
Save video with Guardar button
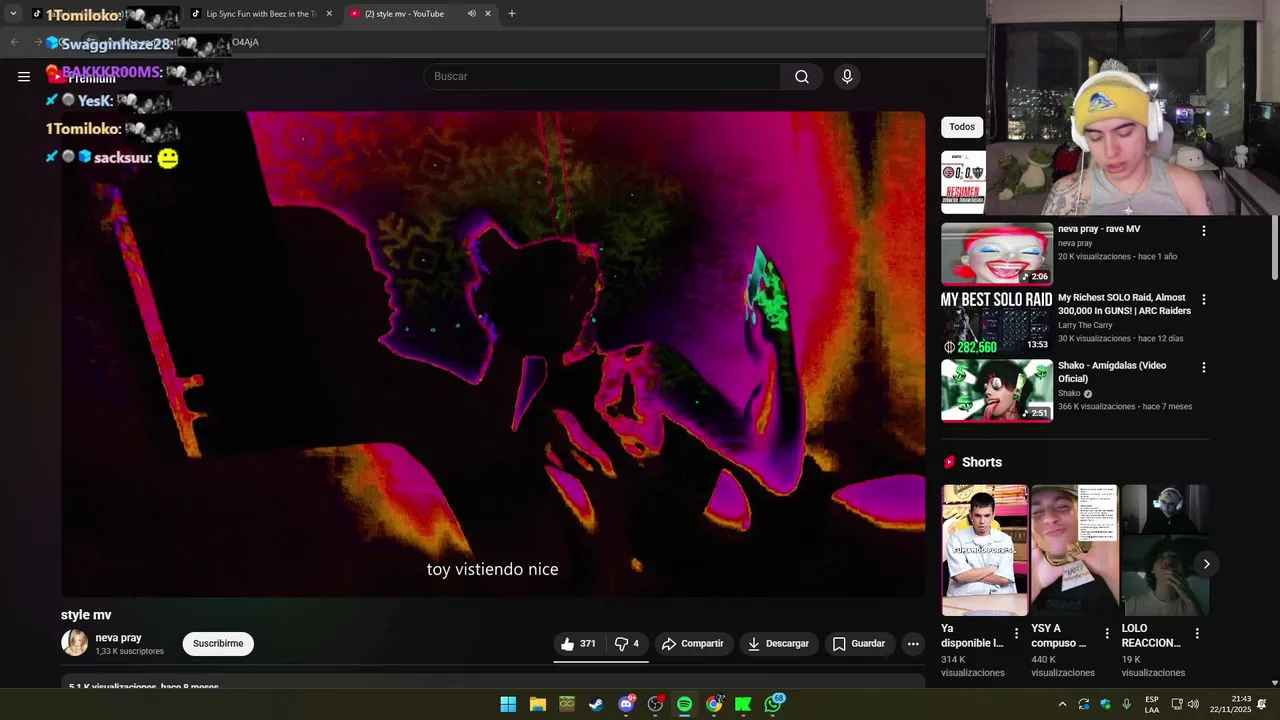click(859, 644)
